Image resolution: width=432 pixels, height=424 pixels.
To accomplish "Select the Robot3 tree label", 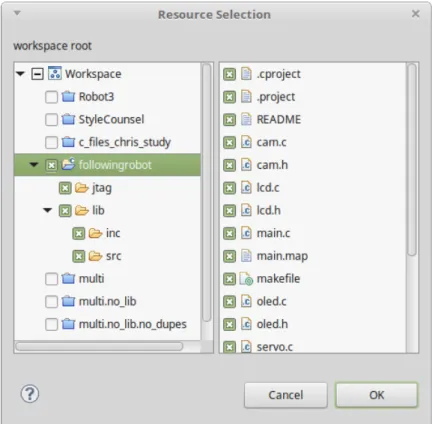I will [96, 97].
